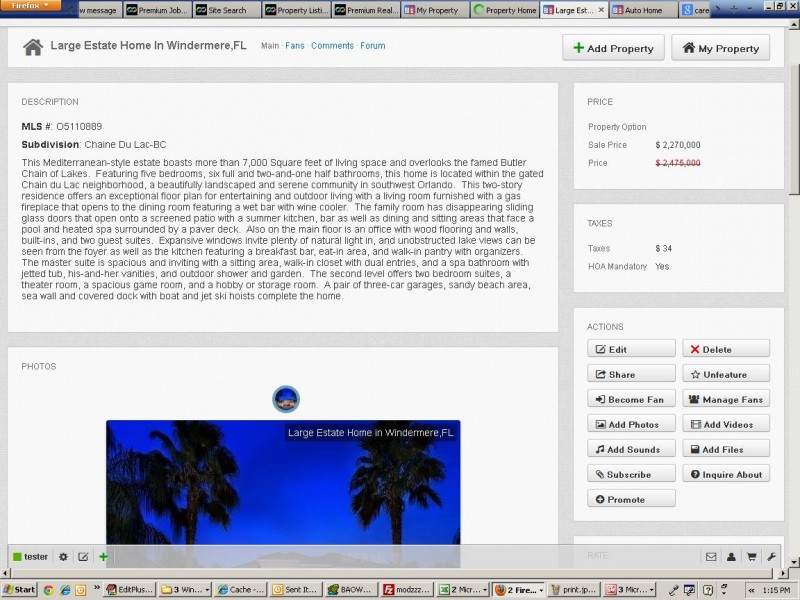Screen dimensions: 800x600
Task: Click the Become Fan button
Action: point(631,399)
